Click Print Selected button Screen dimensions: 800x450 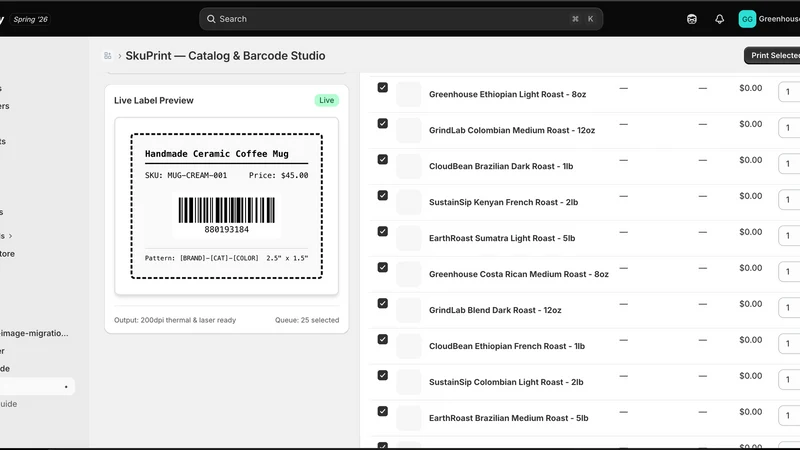tap(774, 55)
